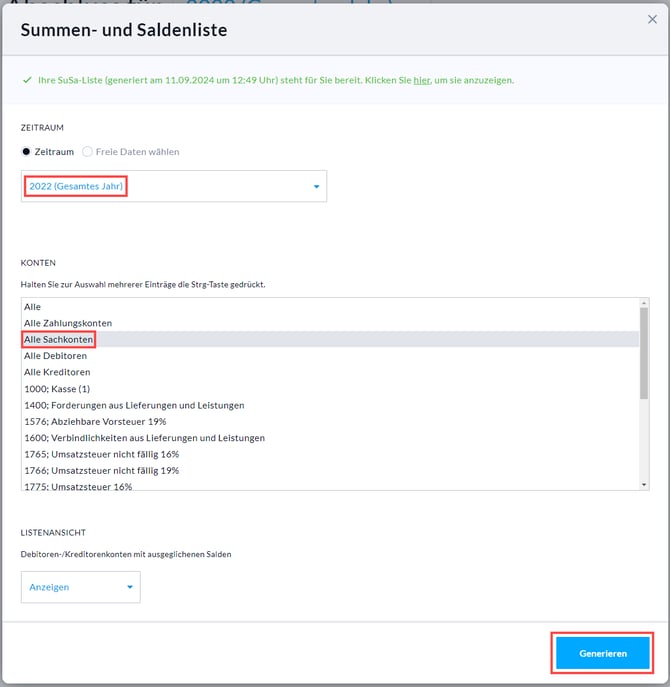
Task: Select 'Alle Zahlungskonten' entry
Action: pos(68,323)
